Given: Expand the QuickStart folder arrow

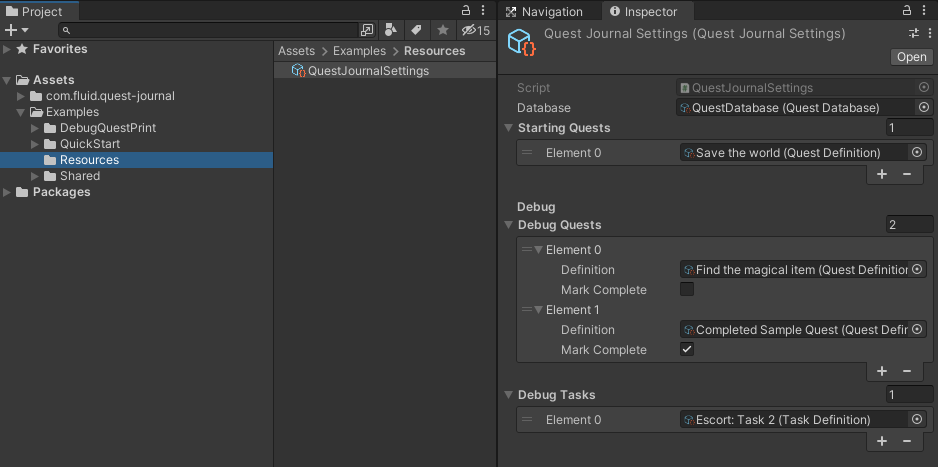Looking at the screenshot, I should (x=35, y=144).
